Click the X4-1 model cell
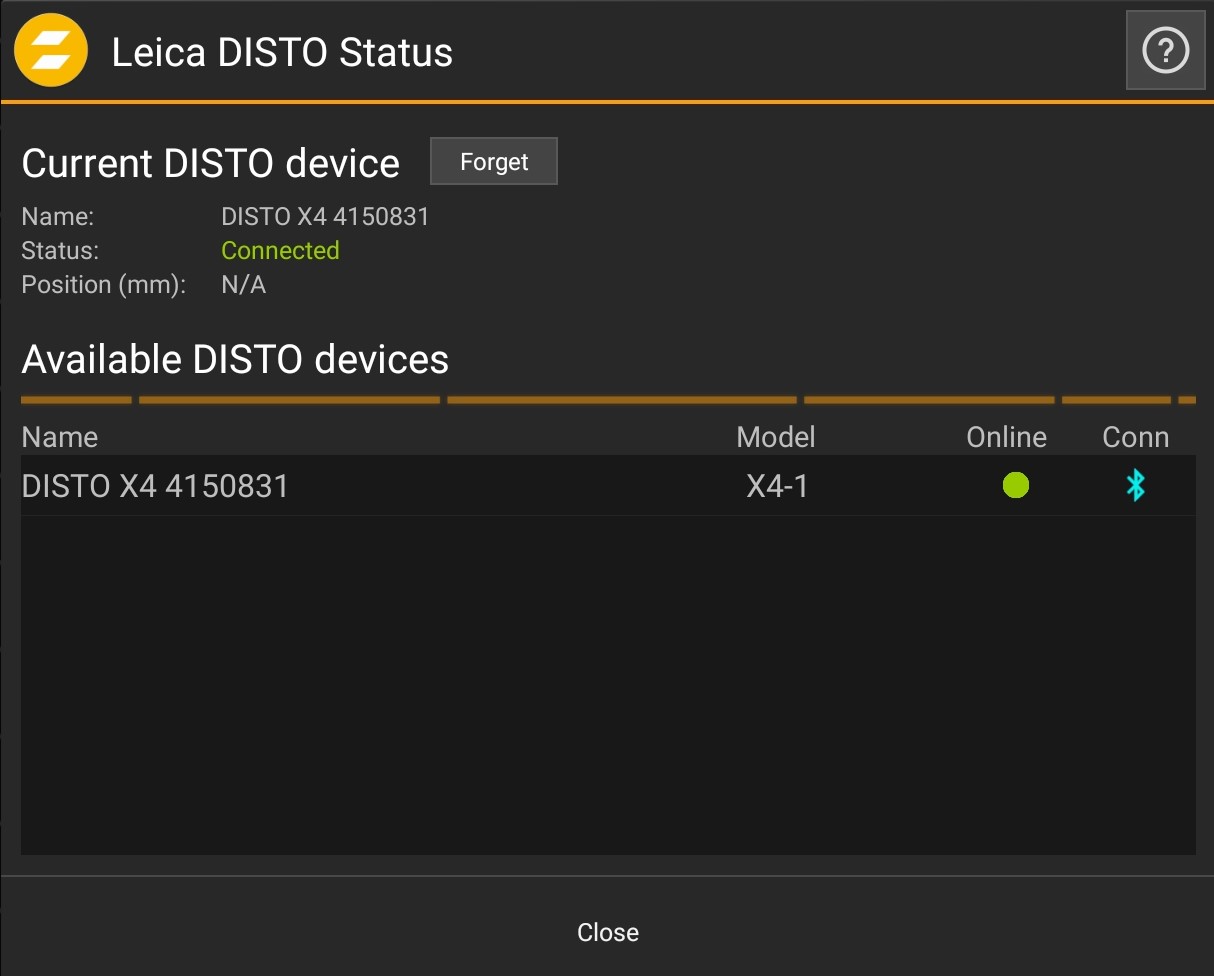 (x=777, y=486)
